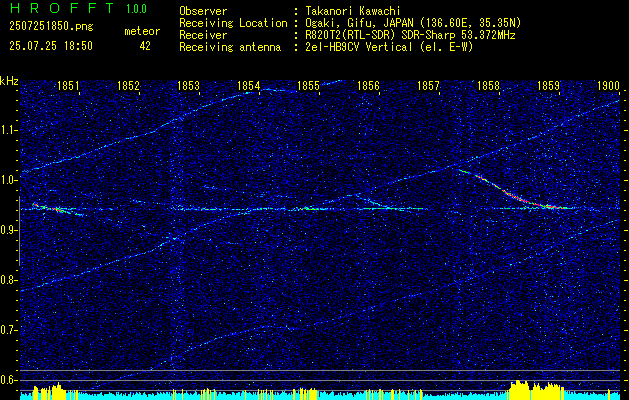Click the kHz axis unit label
The width and height of the screenshot is (629, 400).
[x=9, y=81]
